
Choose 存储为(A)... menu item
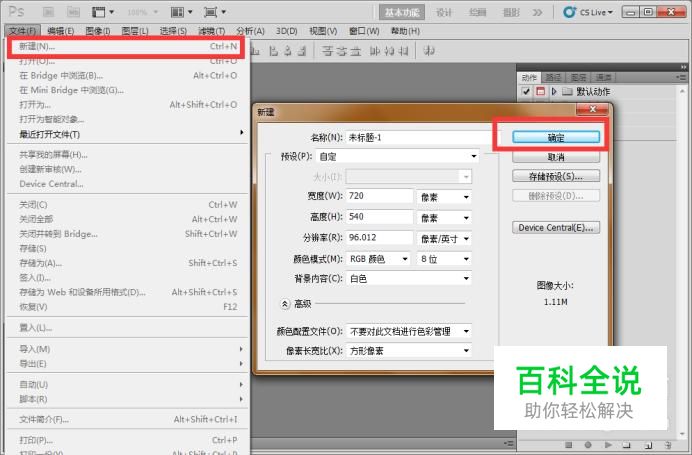[128, 263]
